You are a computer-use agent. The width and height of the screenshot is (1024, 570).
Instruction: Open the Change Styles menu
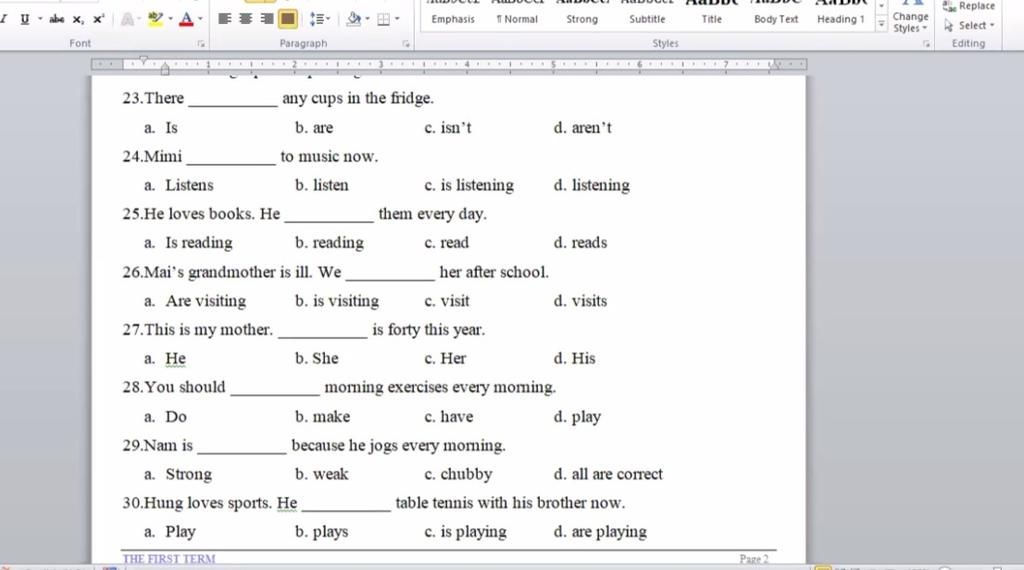(910, 18)
